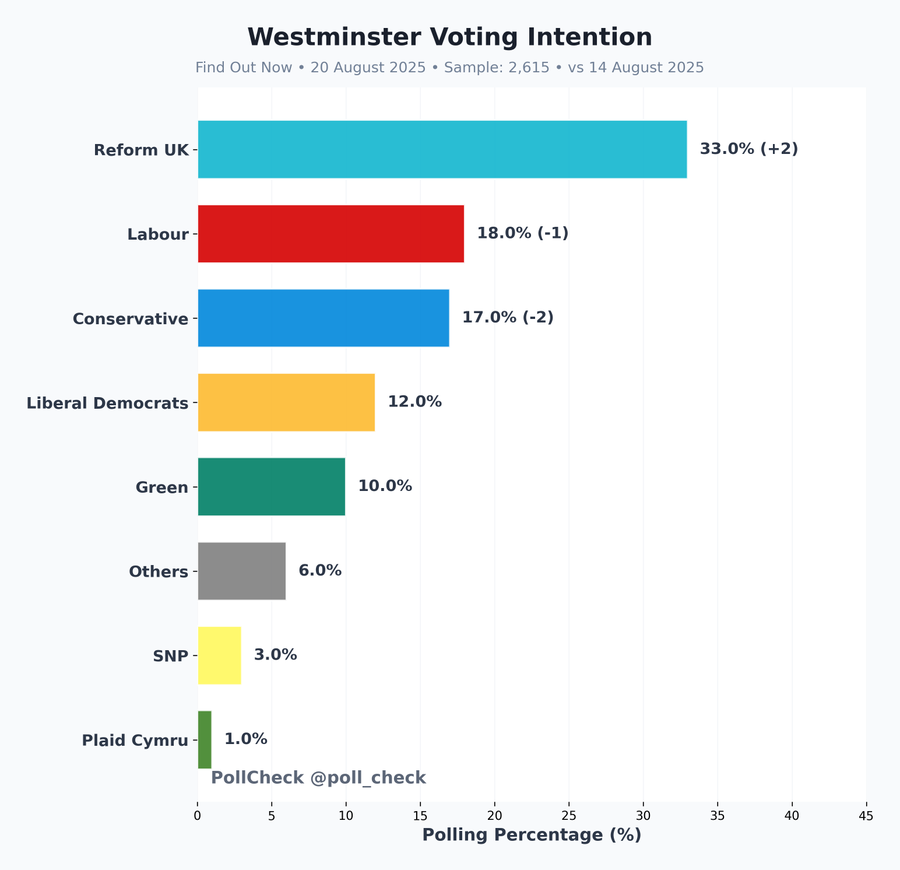Click the "Polling Percentage (%)" axis title
The image size is (900, 870).
531,835
